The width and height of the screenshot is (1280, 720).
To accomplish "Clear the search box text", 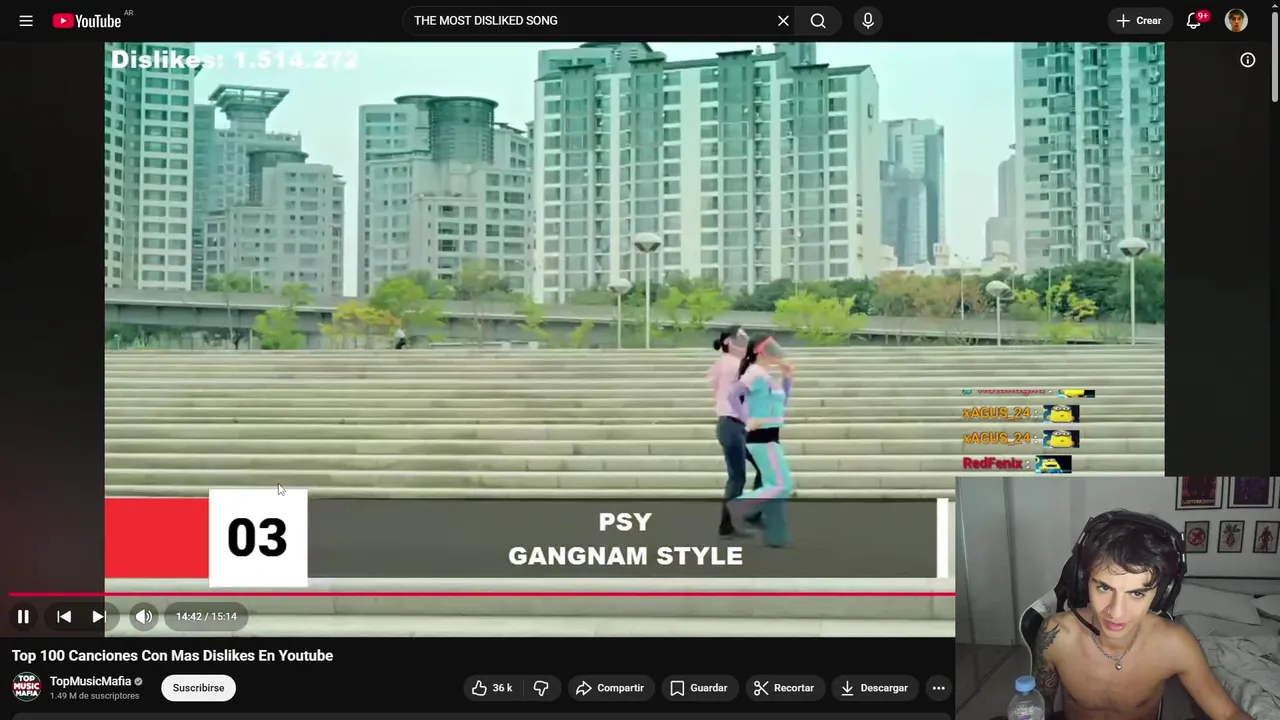I will [x=783, y=21].
